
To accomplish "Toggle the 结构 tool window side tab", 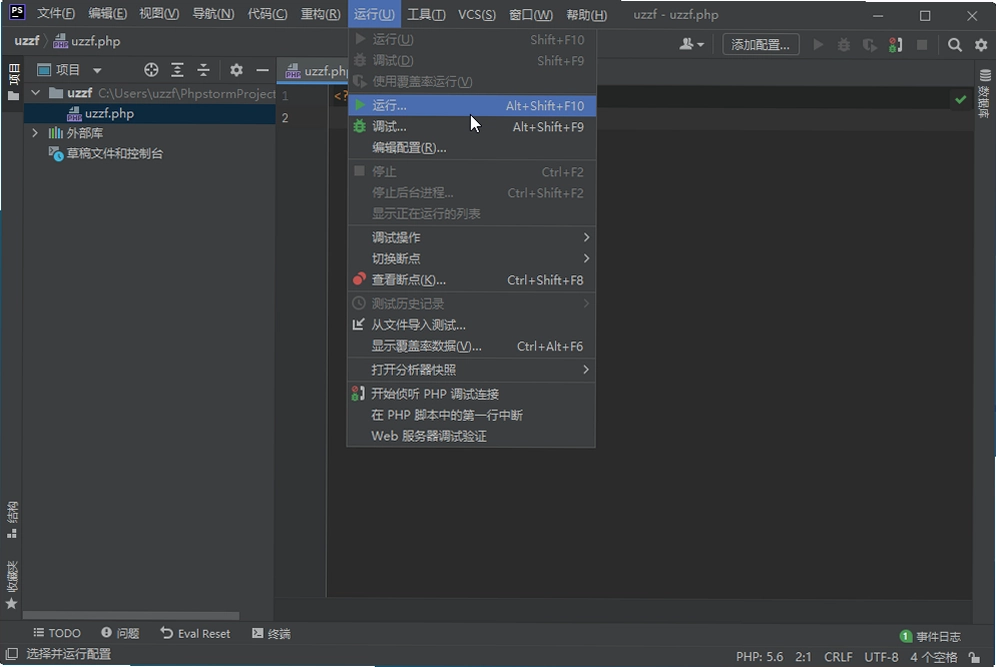I will pos(12,520).
